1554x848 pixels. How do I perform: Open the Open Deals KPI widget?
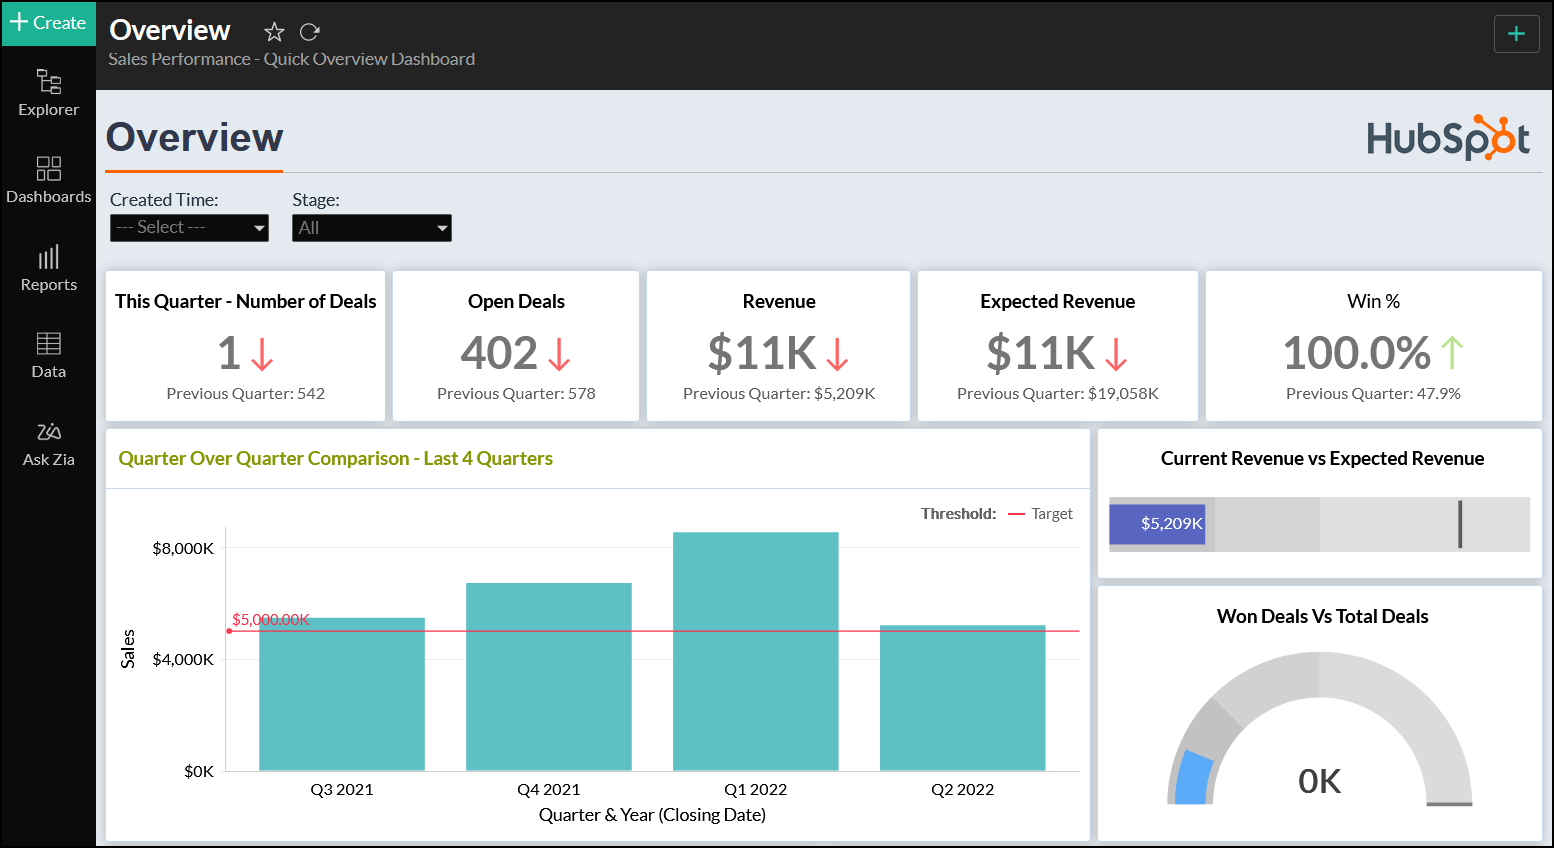[516, 346]
